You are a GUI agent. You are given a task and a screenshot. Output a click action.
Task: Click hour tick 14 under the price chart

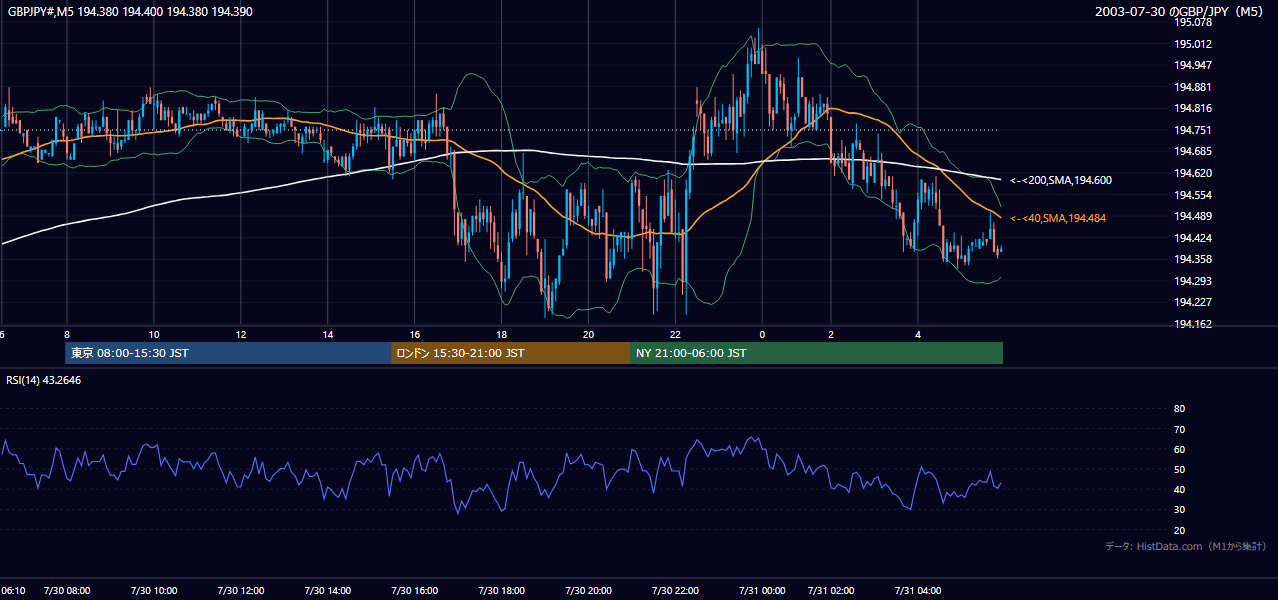328,334
